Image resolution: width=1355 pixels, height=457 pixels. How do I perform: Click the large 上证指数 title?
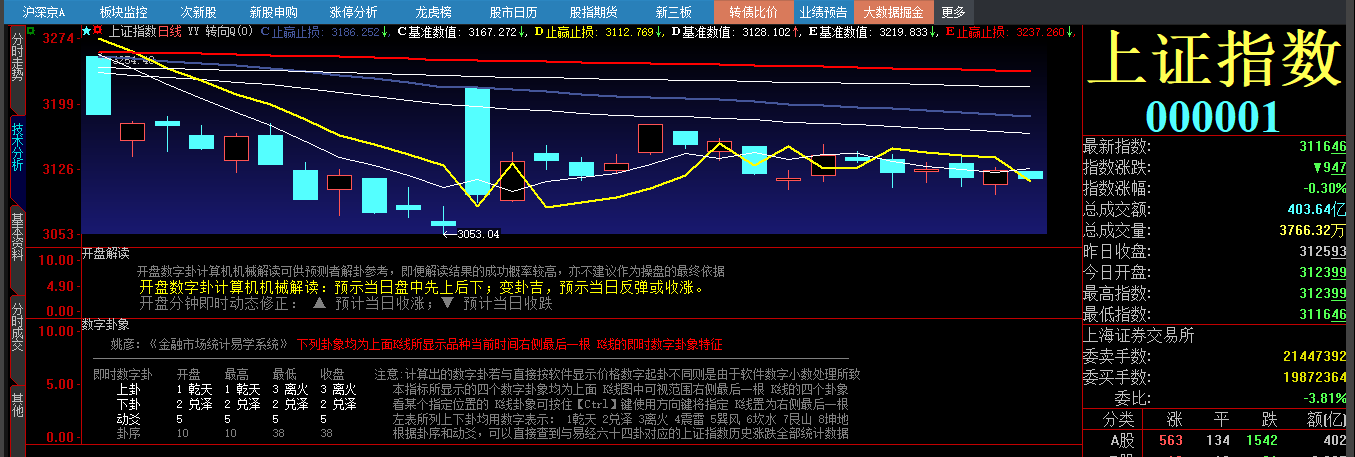1213,60
